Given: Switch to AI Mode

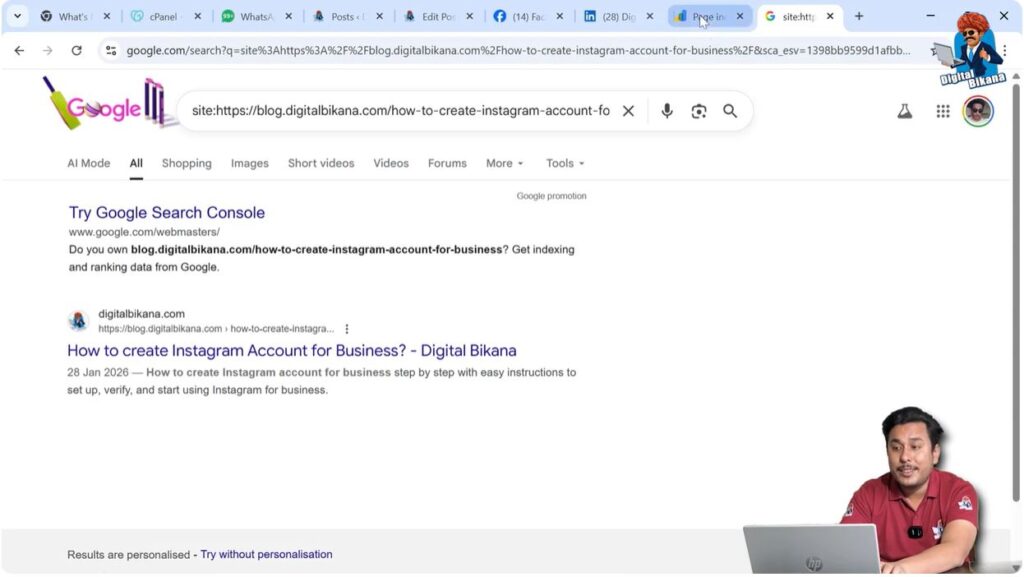Looking at the screenshot, I should point(89,163).
